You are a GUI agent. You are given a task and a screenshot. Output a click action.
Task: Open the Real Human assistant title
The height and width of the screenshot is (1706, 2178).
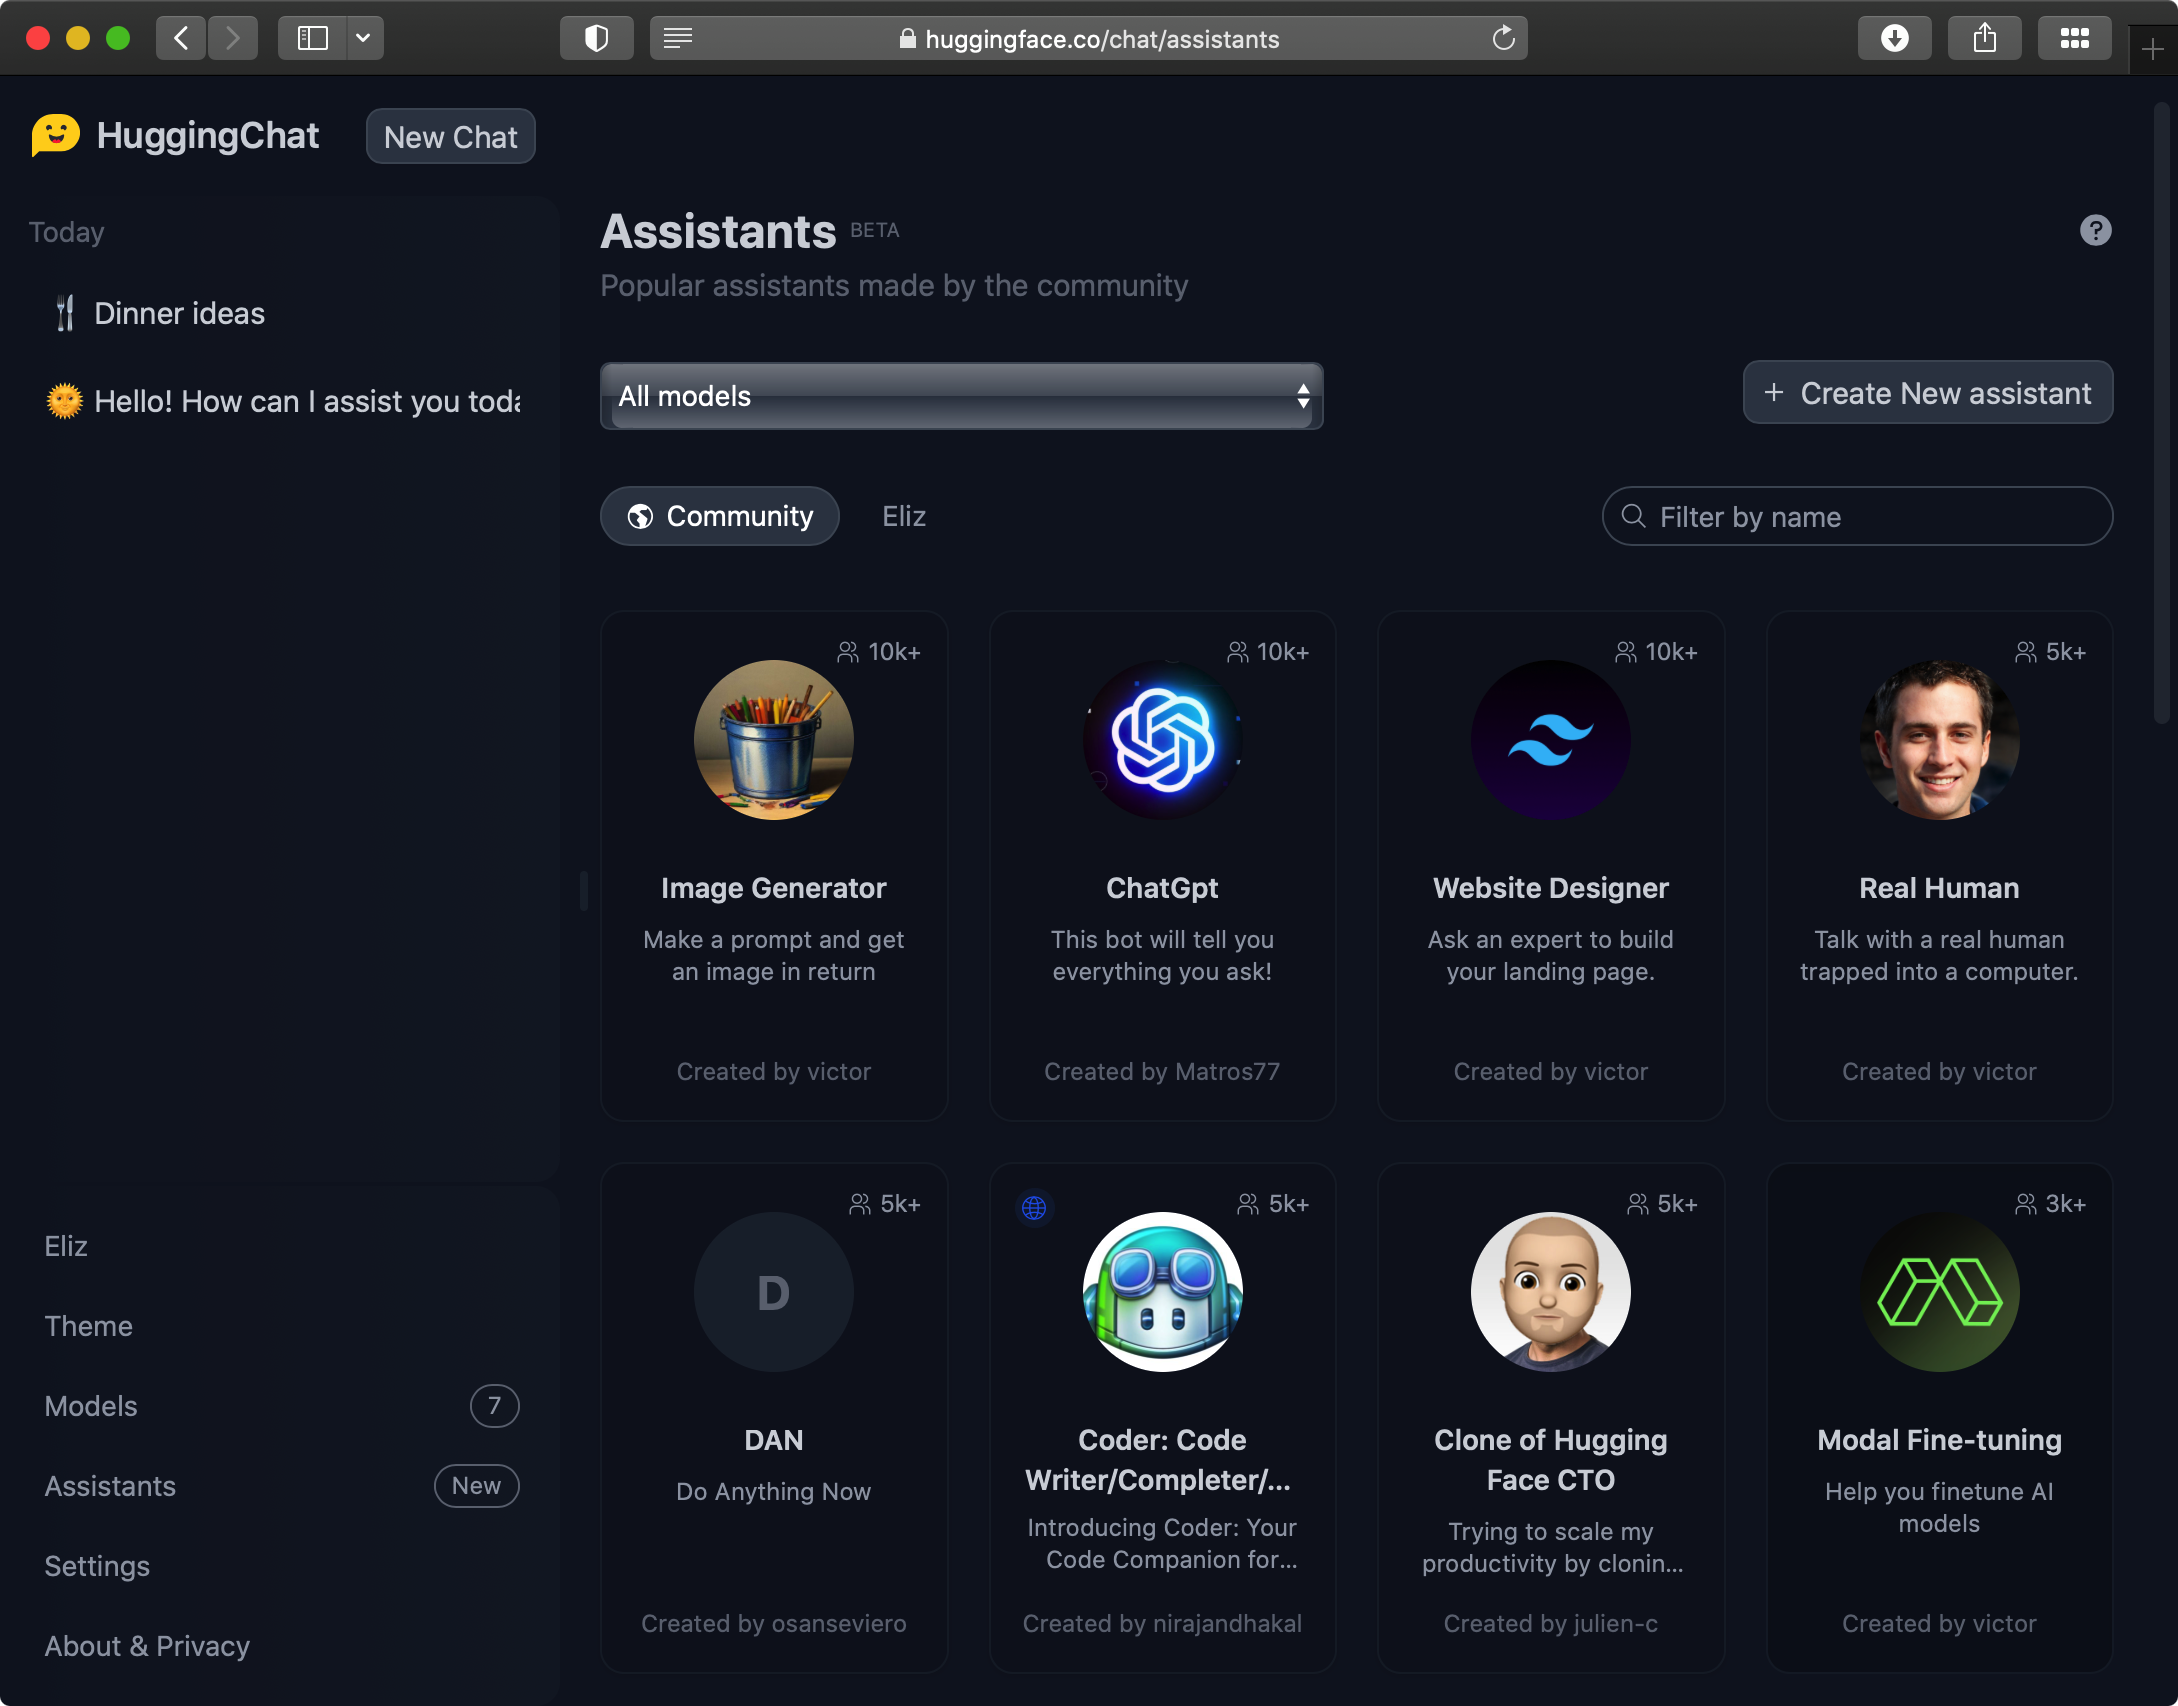point(1939,888)
